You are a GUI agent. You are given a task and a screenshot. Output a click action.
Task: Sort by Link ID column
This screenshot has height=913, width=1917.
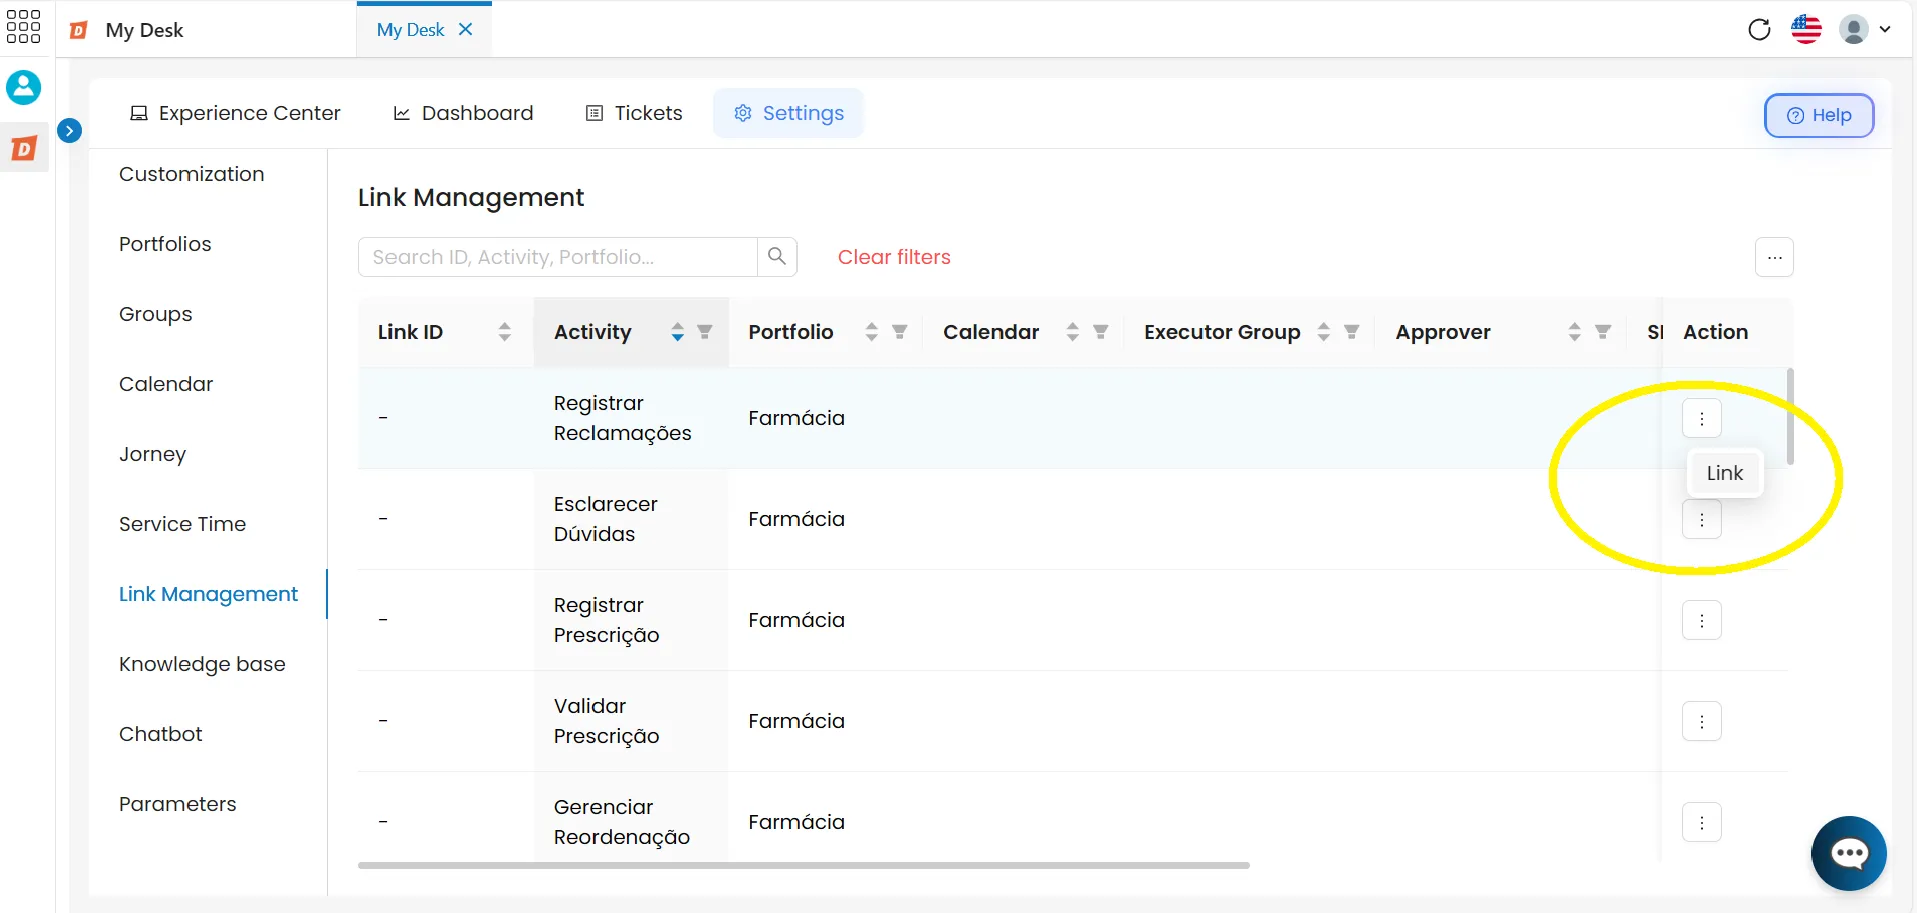point(504,332)
